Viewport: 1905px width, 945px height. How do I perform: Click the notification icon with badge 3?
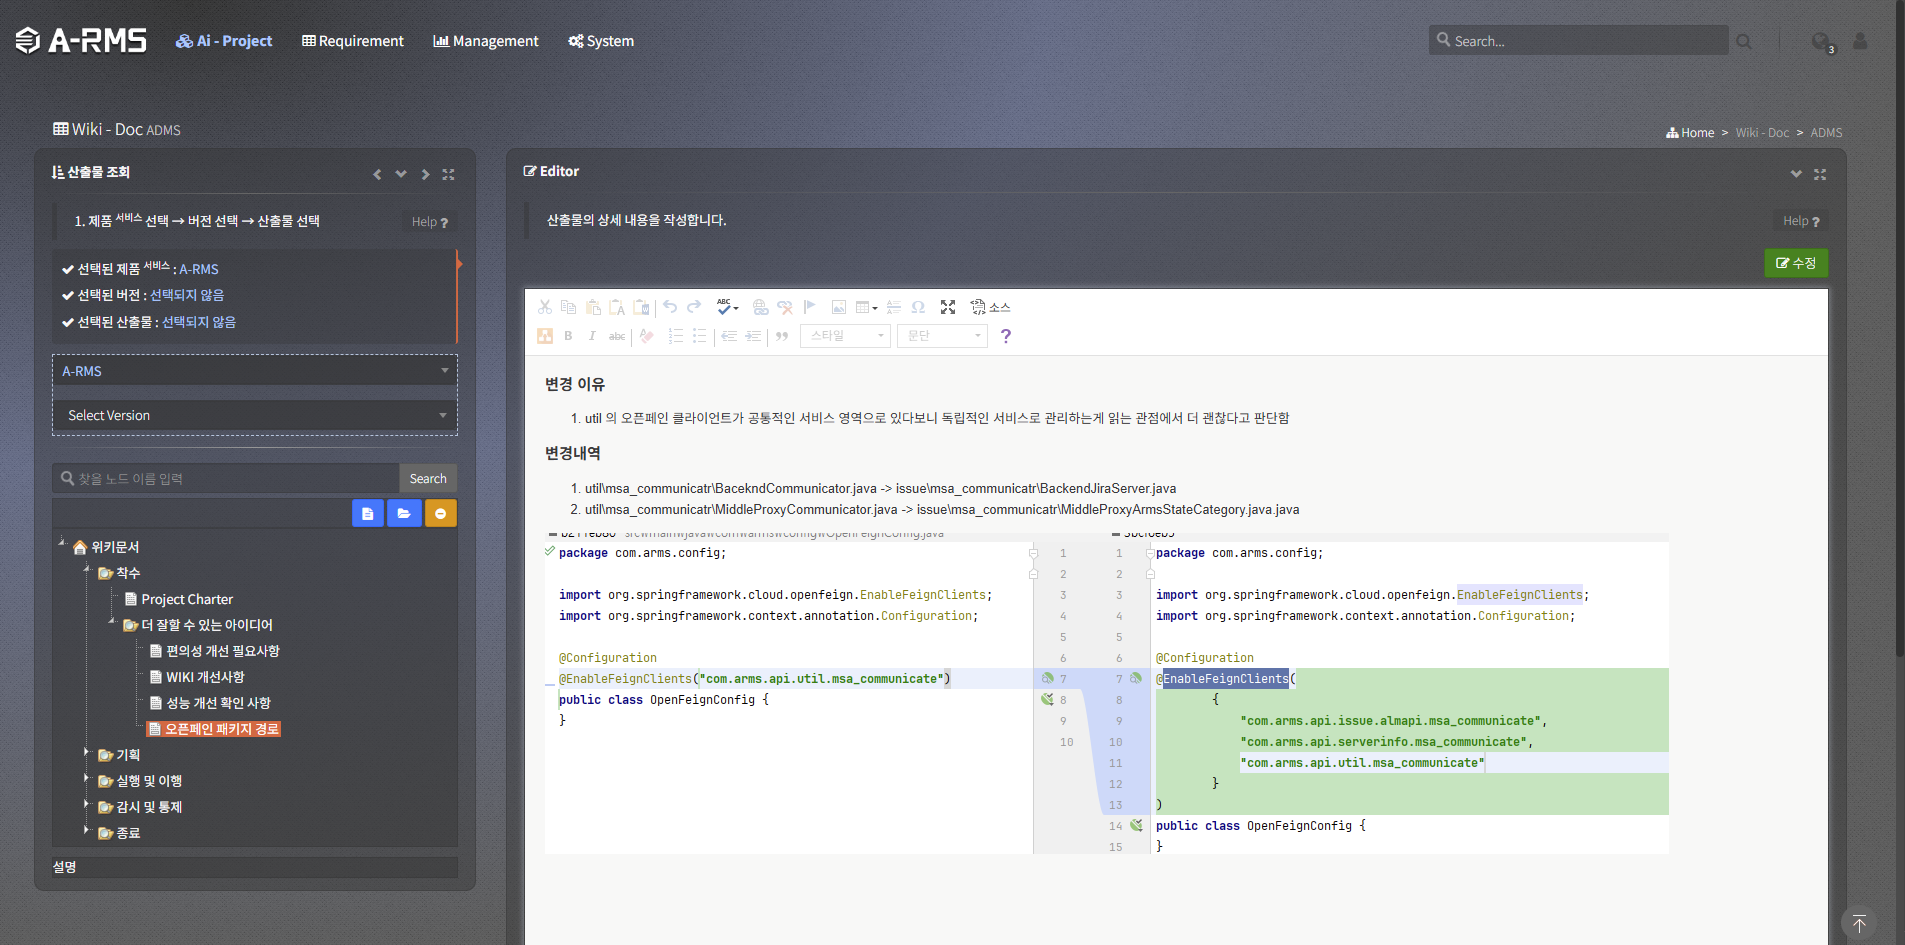[1822, 42]
